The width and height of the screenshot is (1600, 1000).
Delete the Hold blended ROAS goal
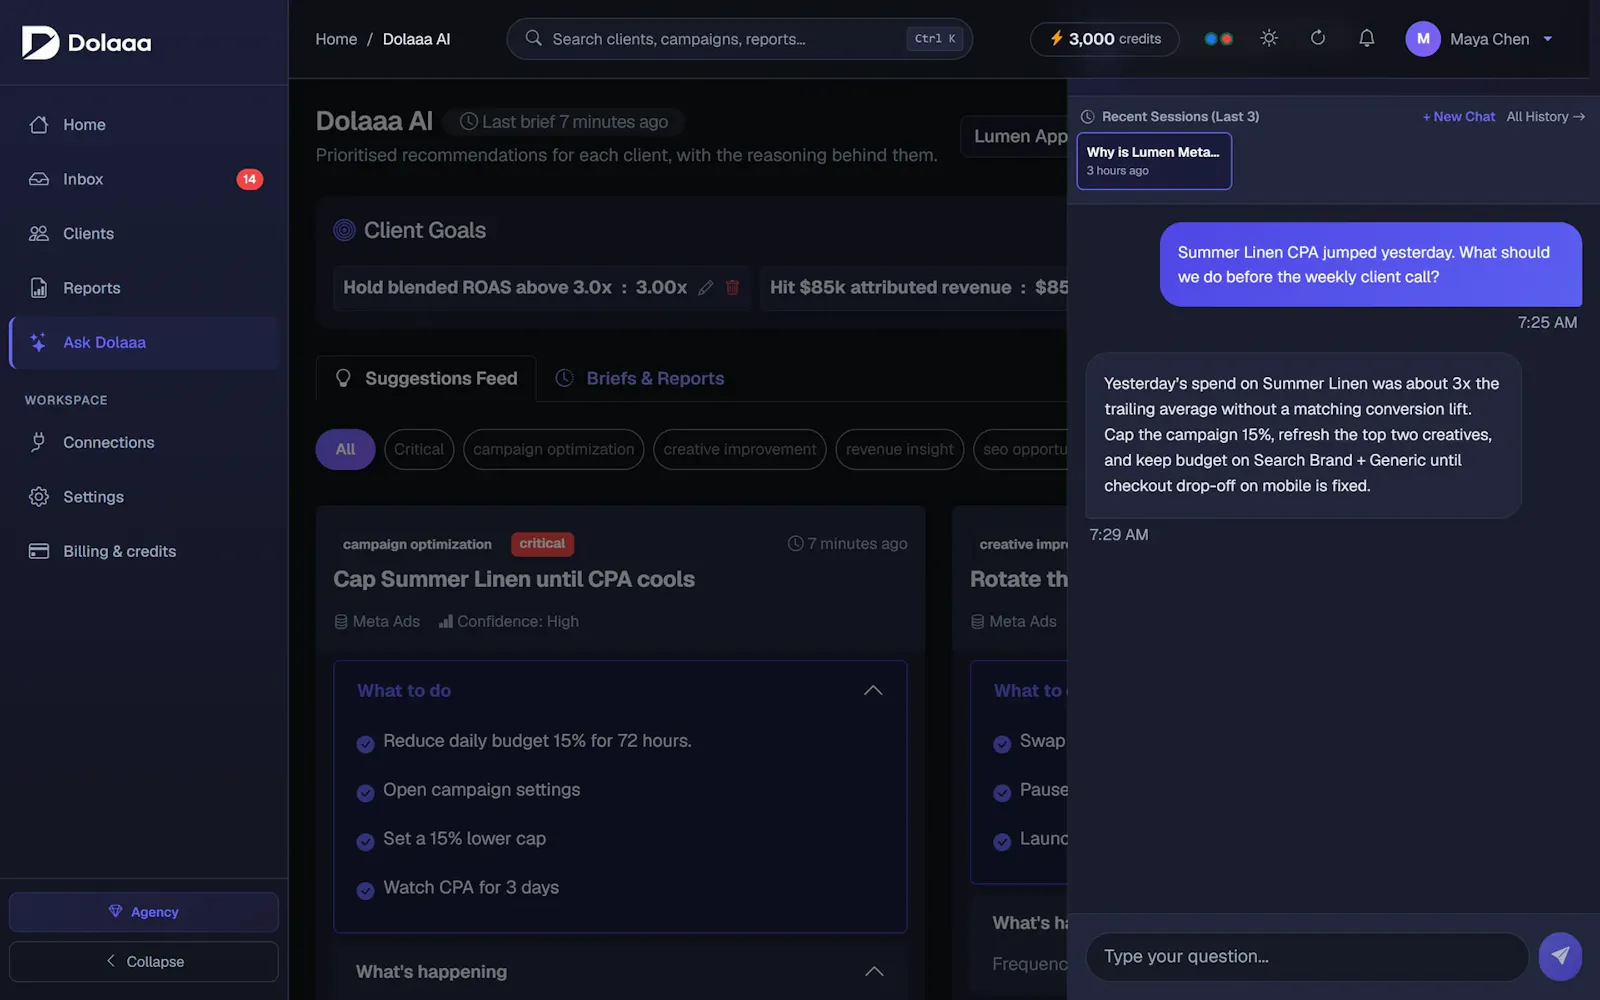point(732,288)
